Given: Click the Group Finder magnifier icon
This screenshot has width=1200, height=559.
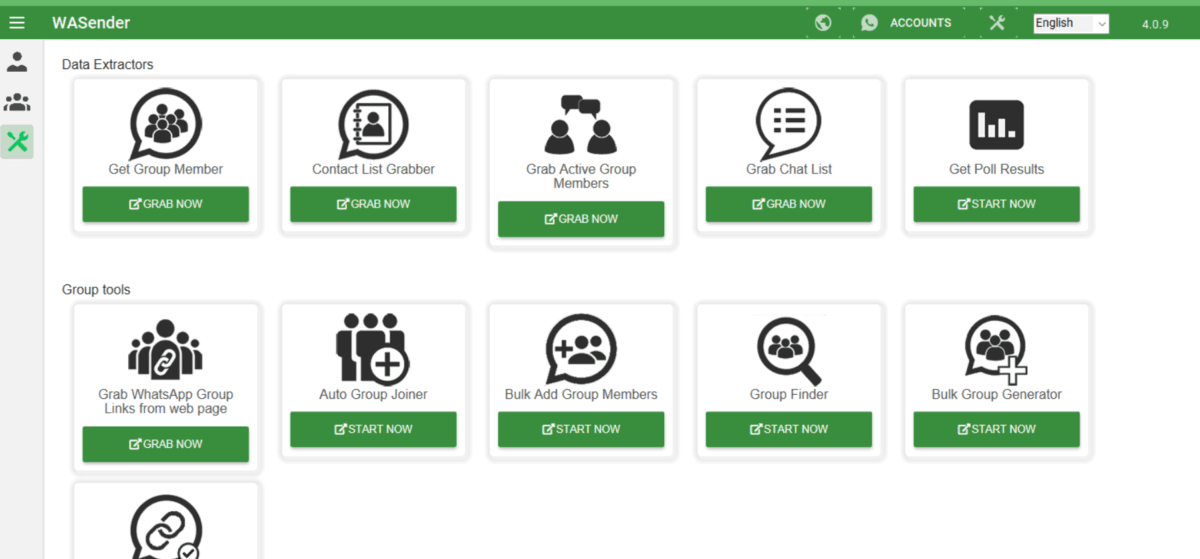Looking at the screenshot, I should (x=789, y=350).
